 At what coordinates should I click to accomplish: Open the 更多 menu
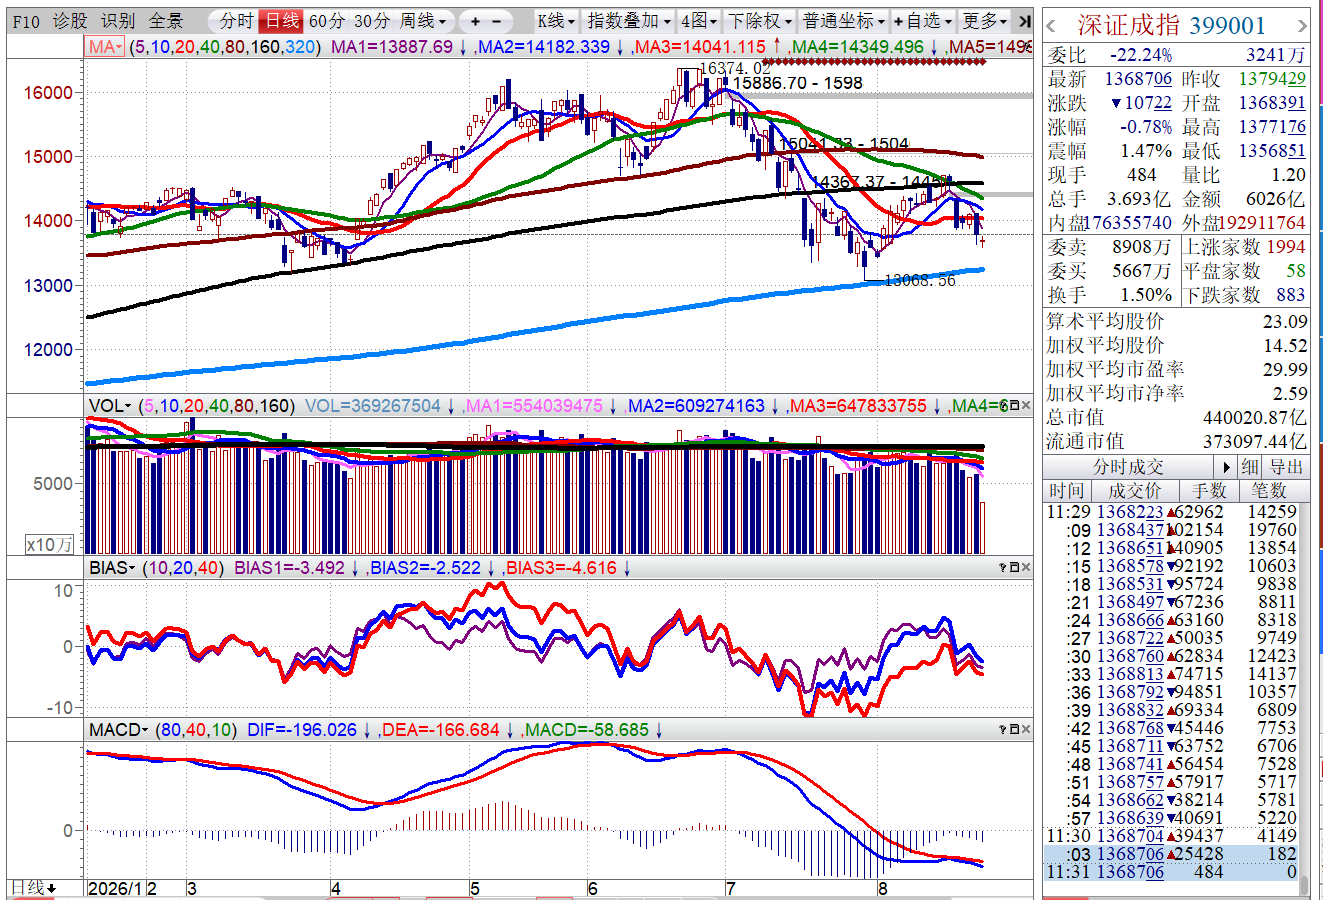point(985,21)
